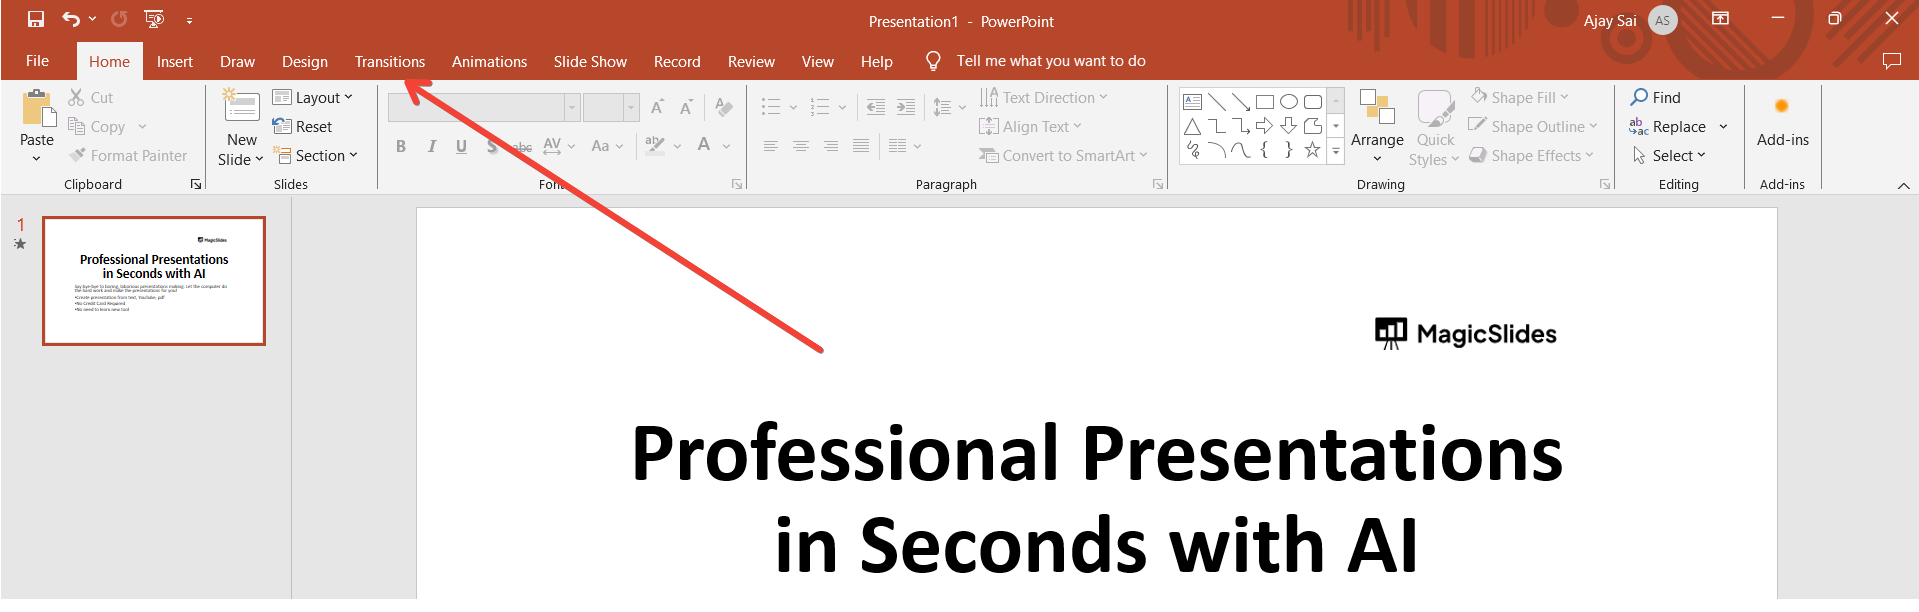Click the Decrease List Level icon
This screenshot has height=612, width=1919.
(x=875, y=107)
